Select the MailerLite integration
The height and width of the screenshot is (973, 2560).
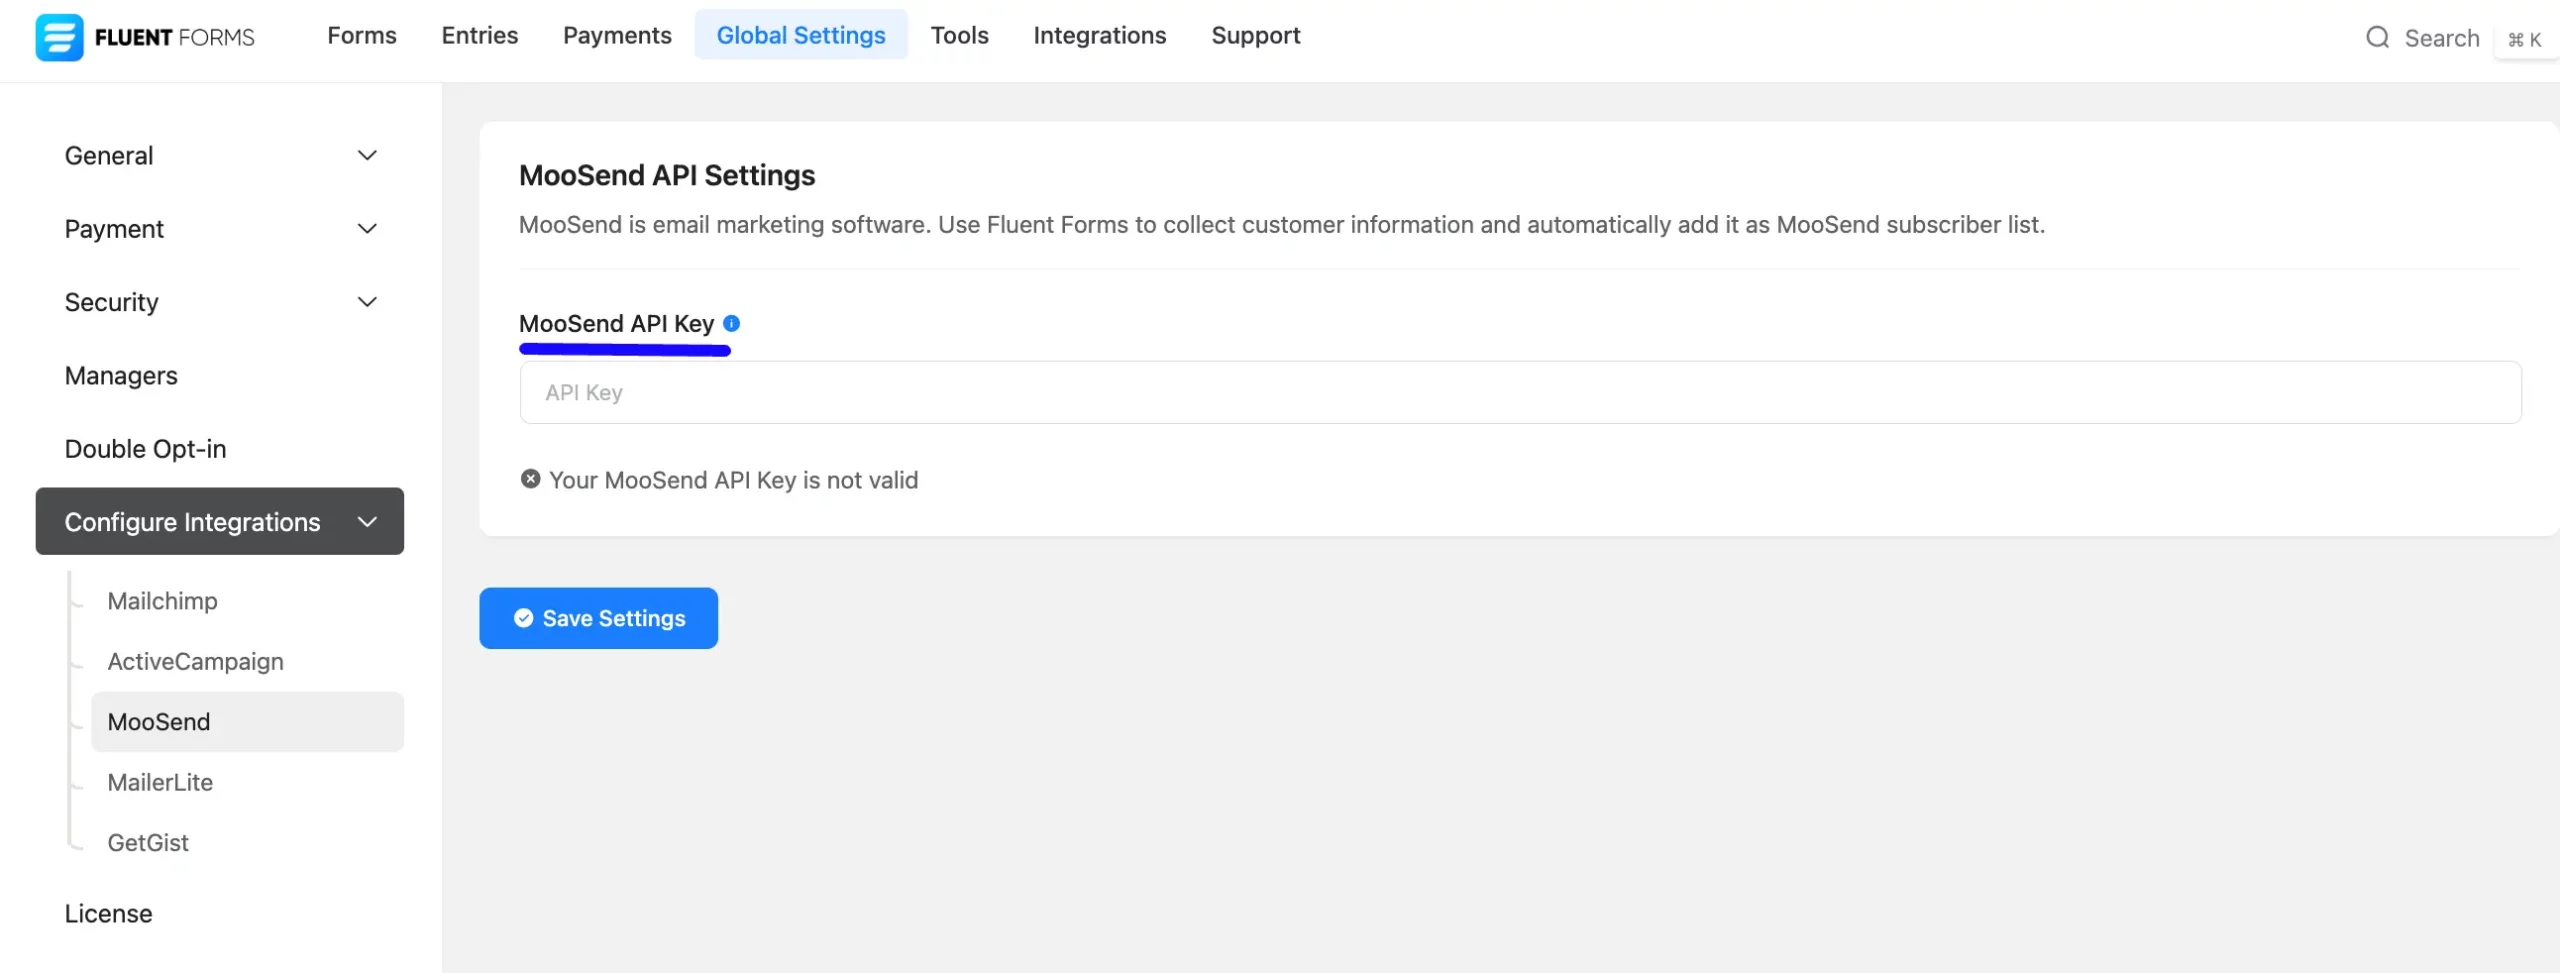point(160,782)
